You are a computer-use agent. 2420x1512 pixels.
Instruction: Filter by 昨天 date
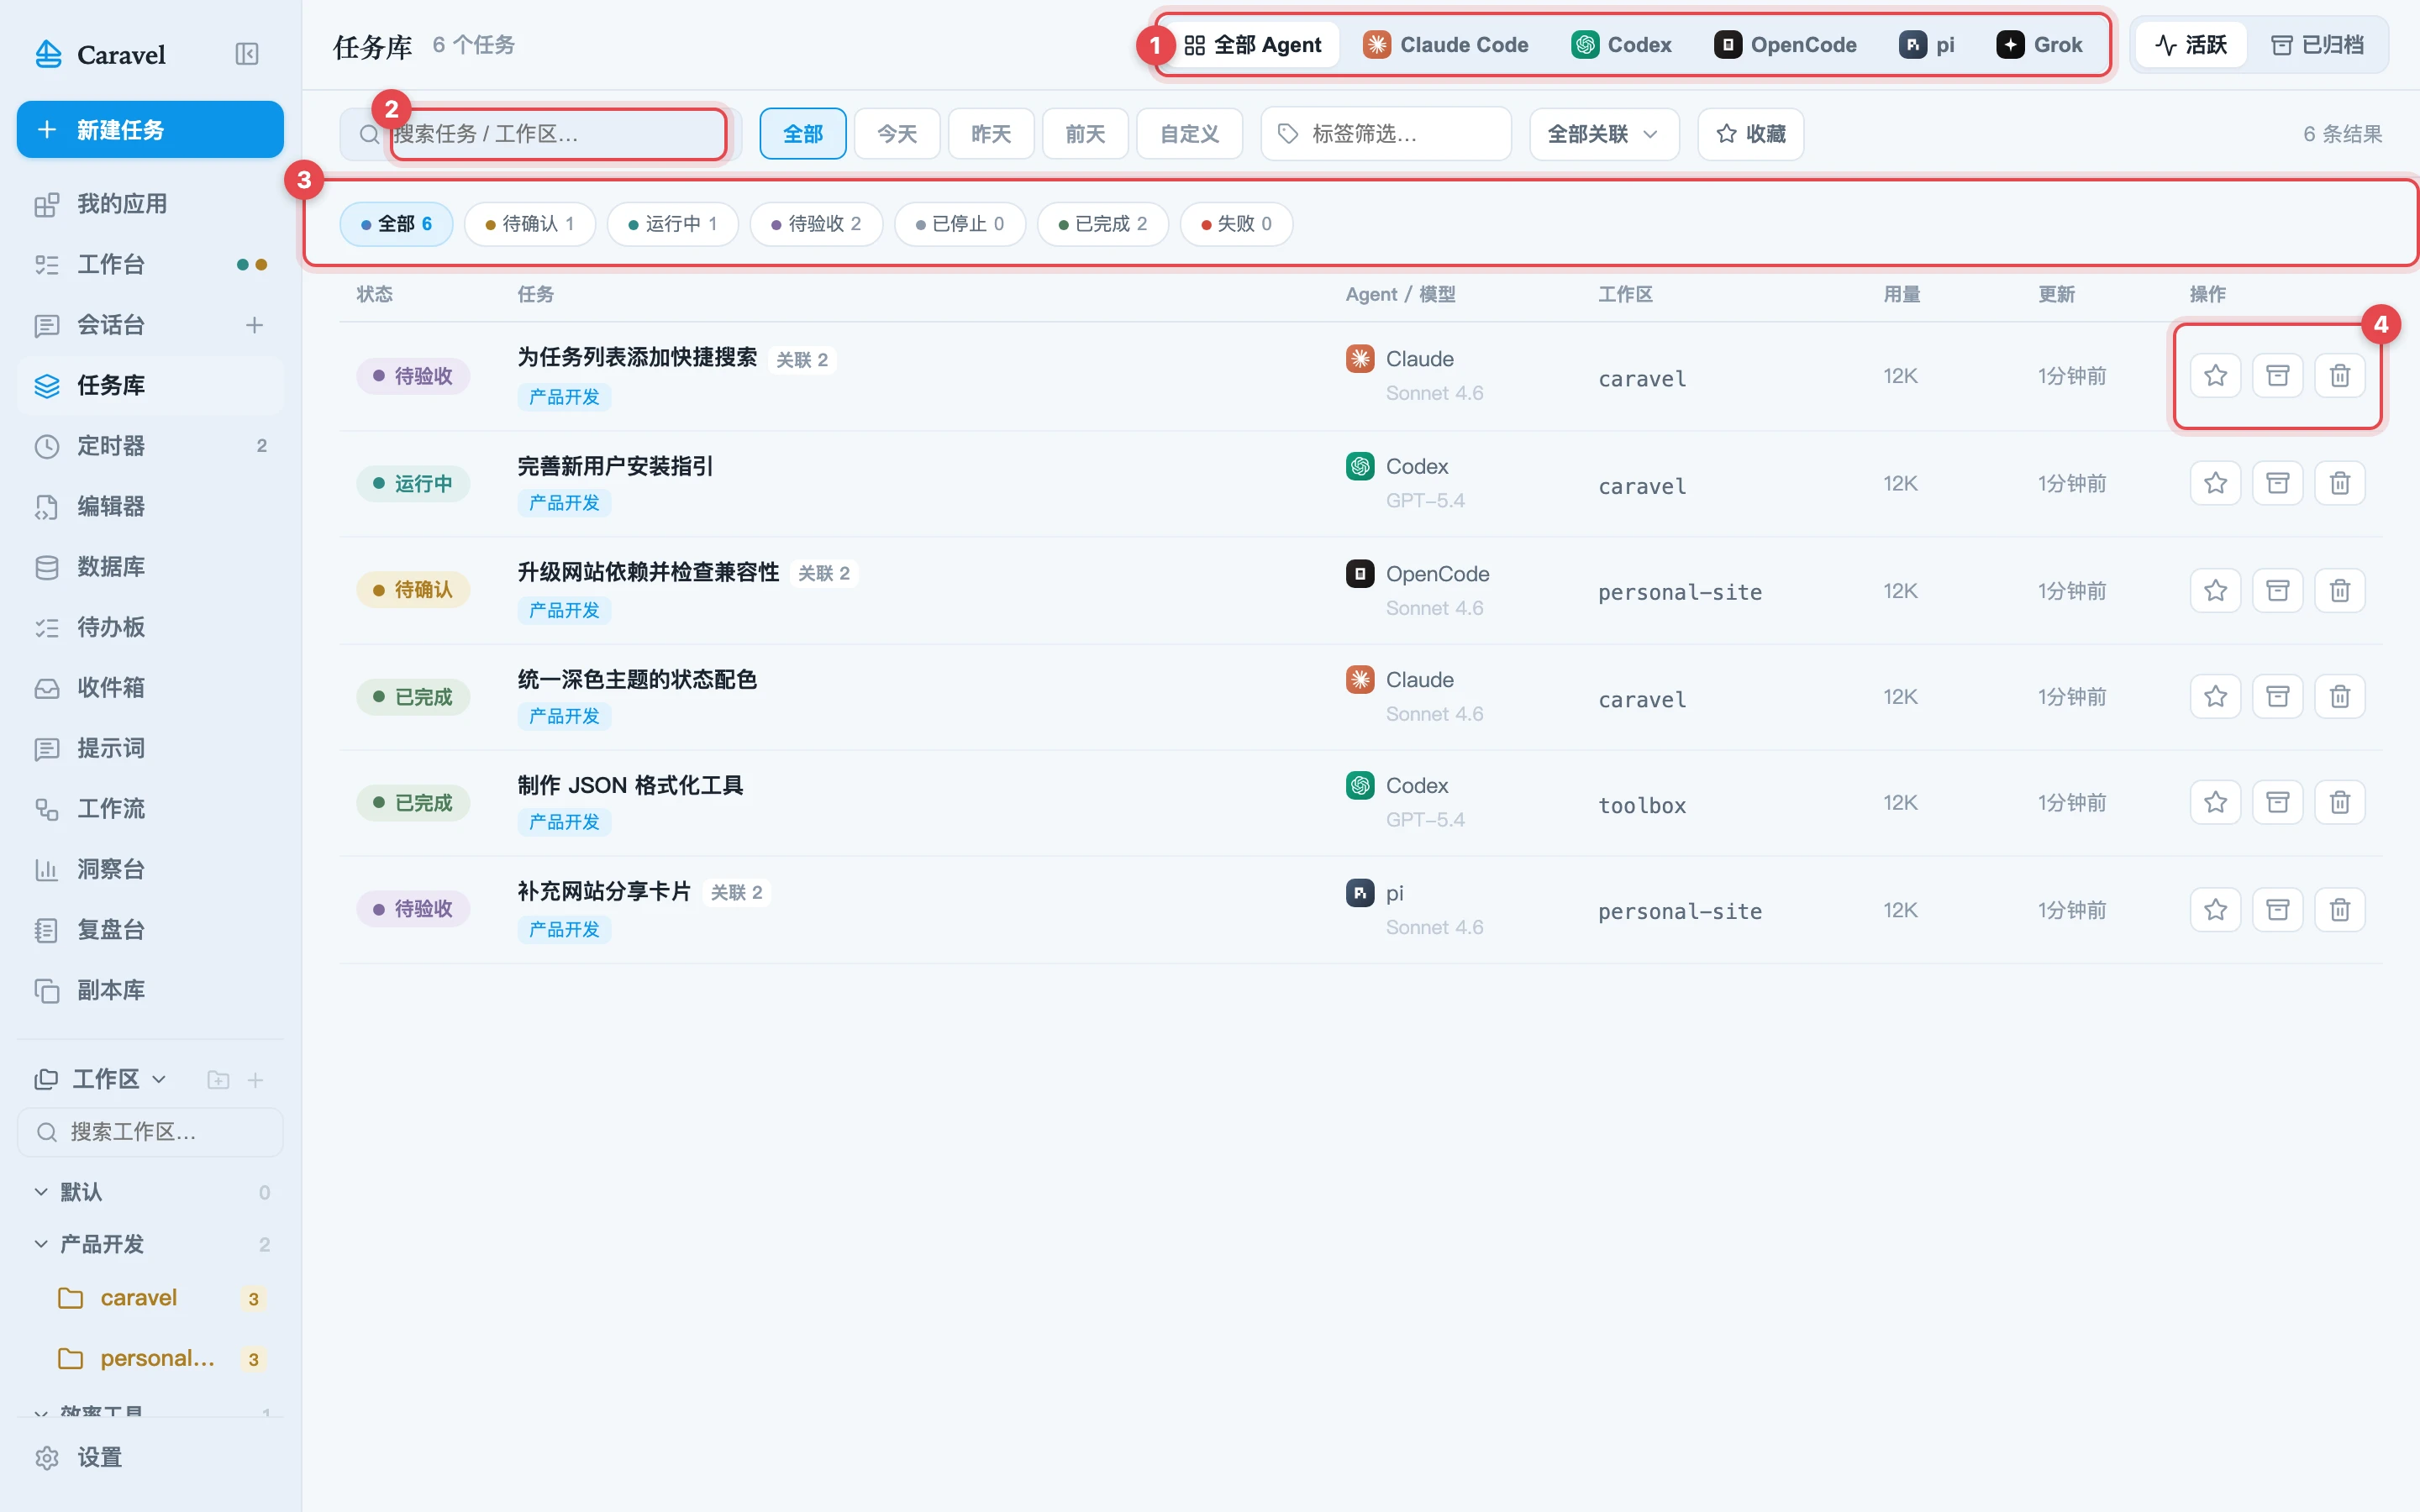pos(991,134)
